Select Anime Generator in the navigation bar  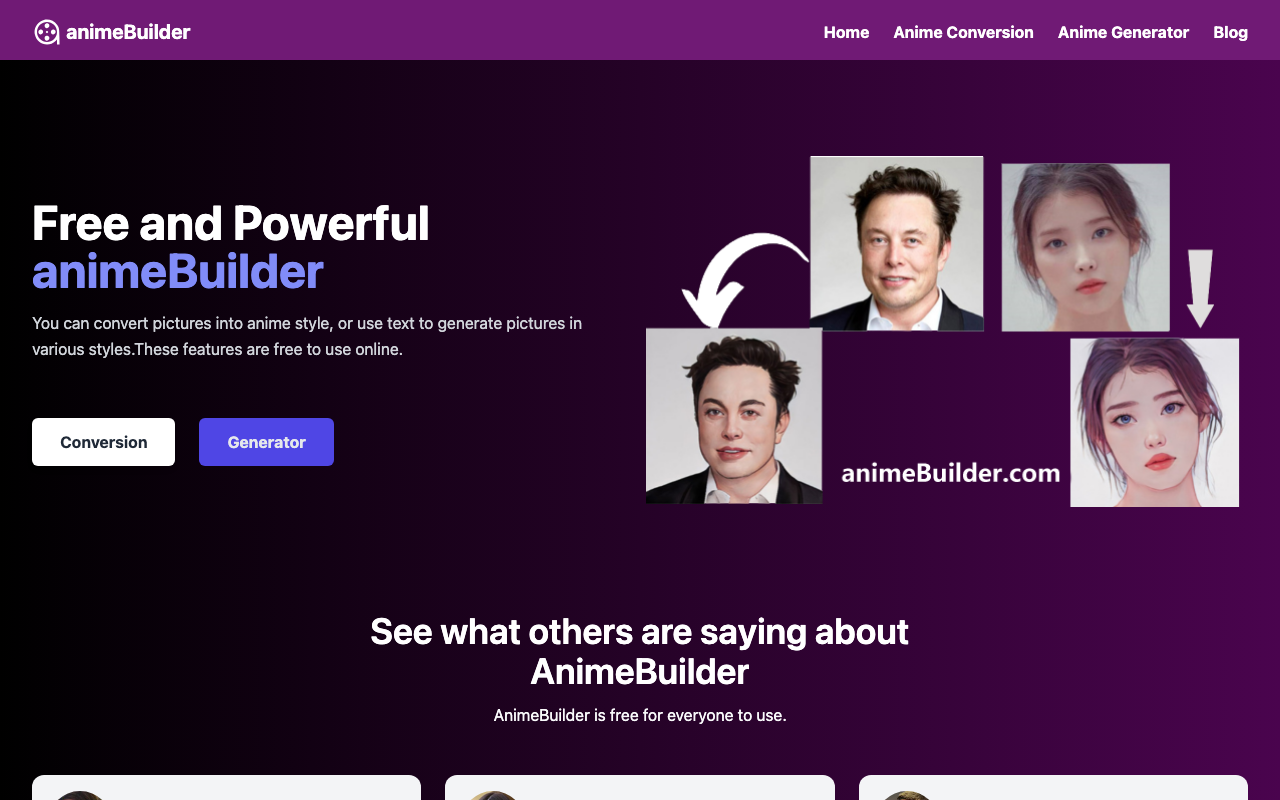[x=1123, y=32]
